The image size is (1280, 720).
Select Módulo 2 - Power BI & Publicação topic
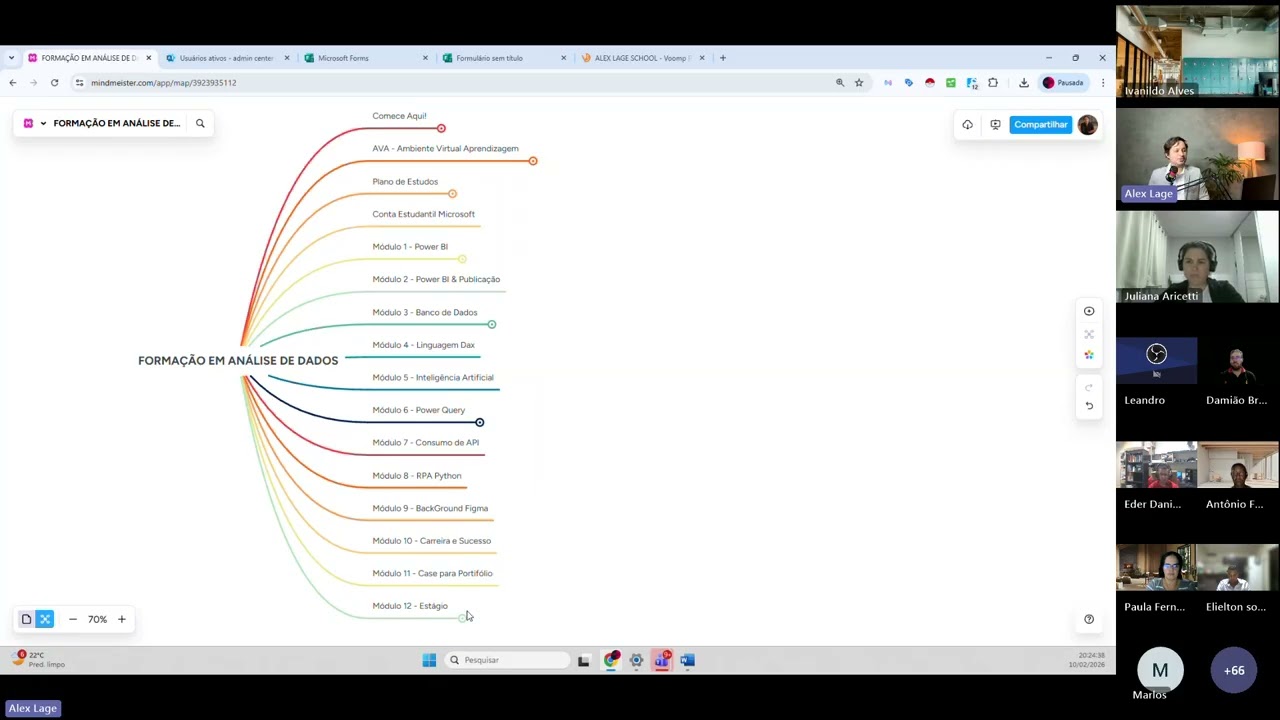coord(436,279)
